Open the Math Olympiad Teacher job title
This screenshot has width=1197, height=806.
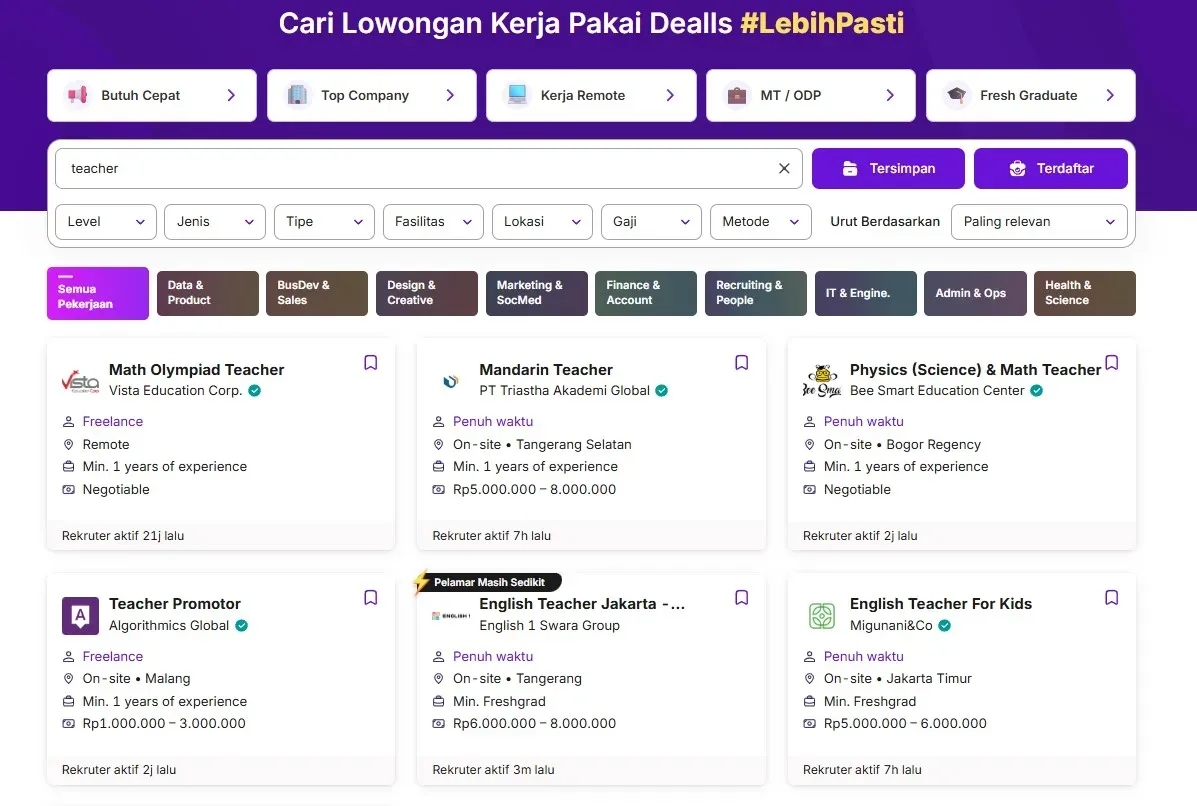[x=196, y=370]
